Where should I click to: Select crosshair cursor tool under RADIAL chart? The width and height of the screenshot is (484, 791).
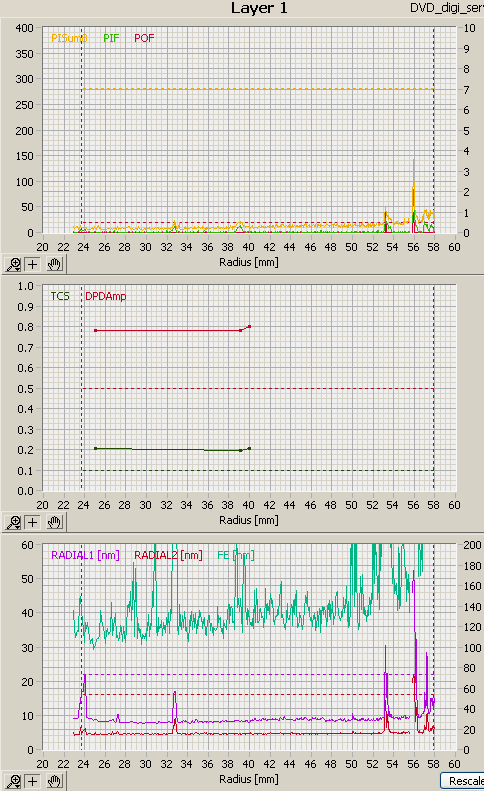point(33,781)
